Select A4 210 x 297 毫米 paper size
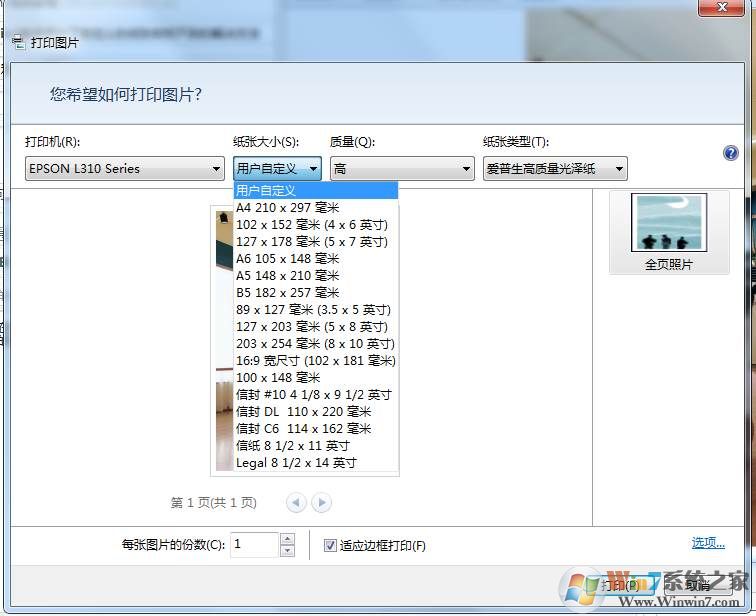The image size is (756, 616). tap(316, 207)
